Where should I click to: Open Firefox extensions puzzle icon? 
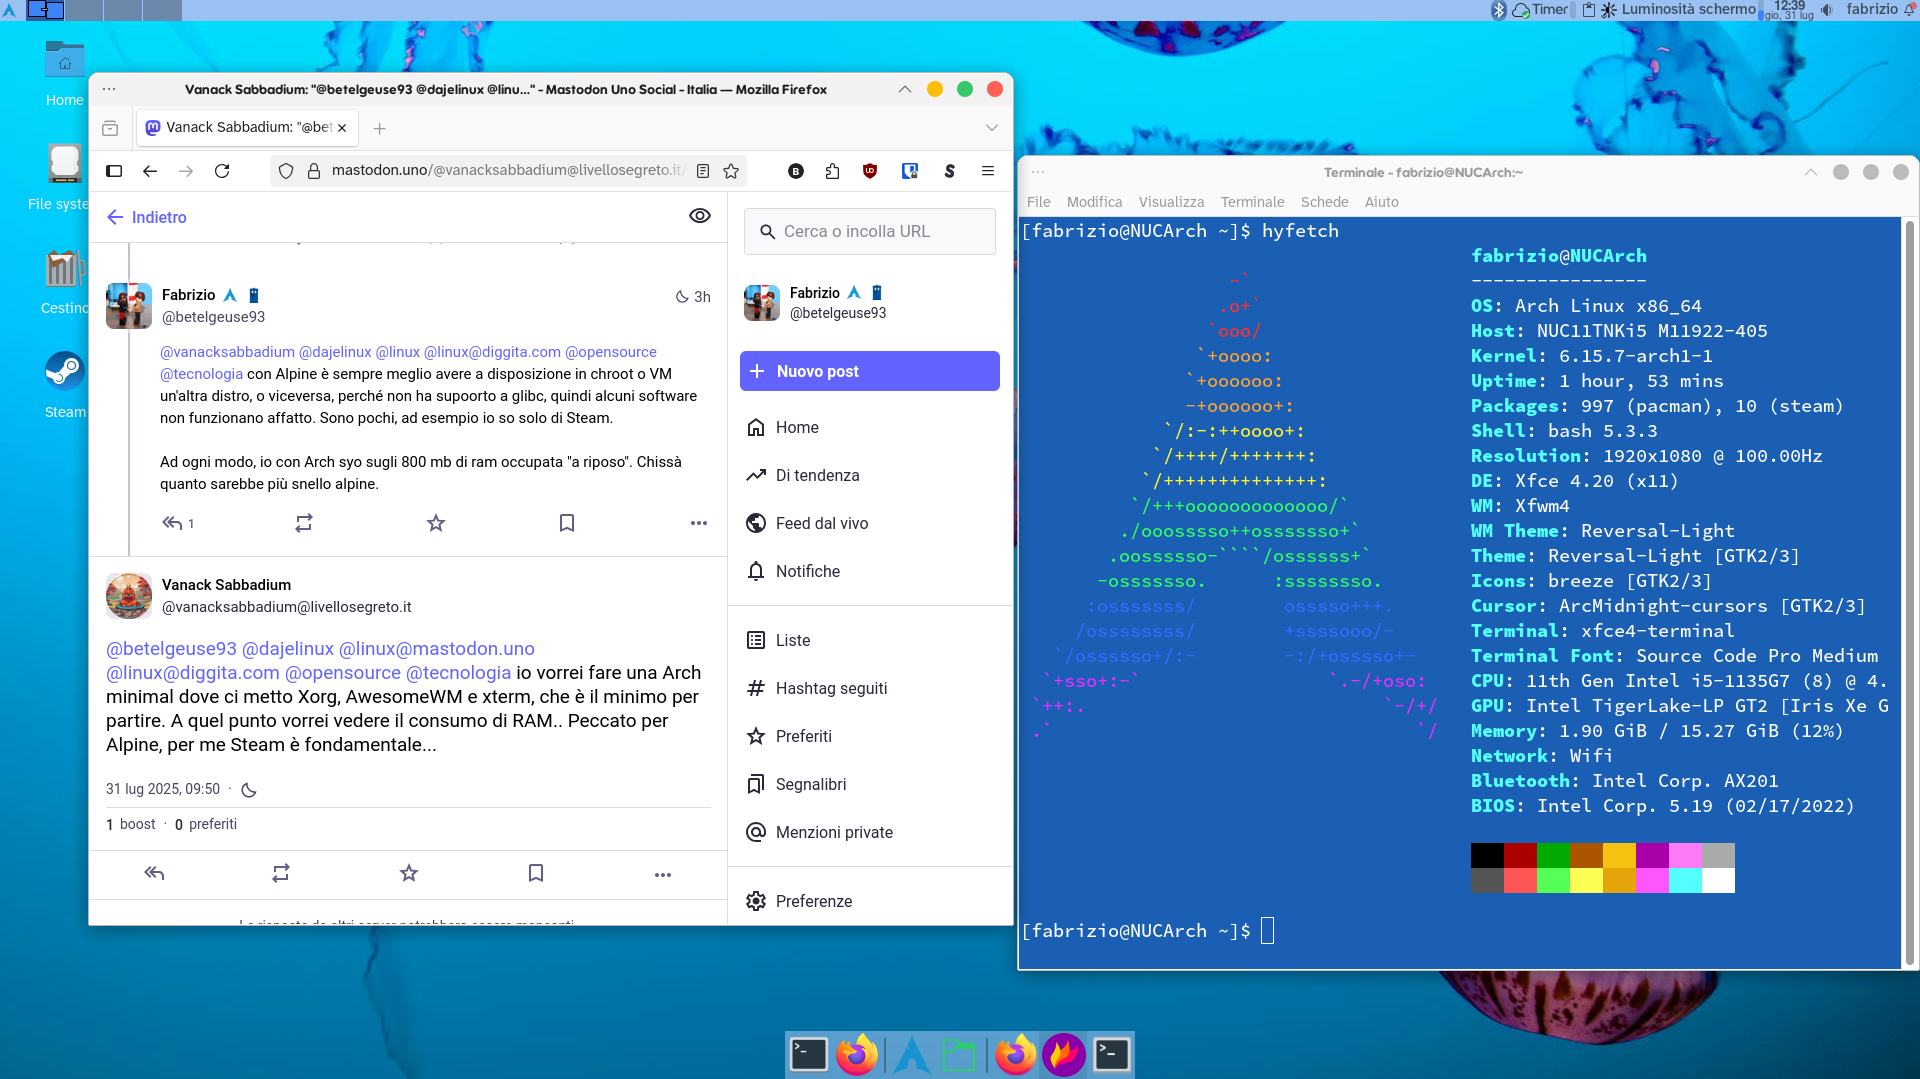coord(832,171)
